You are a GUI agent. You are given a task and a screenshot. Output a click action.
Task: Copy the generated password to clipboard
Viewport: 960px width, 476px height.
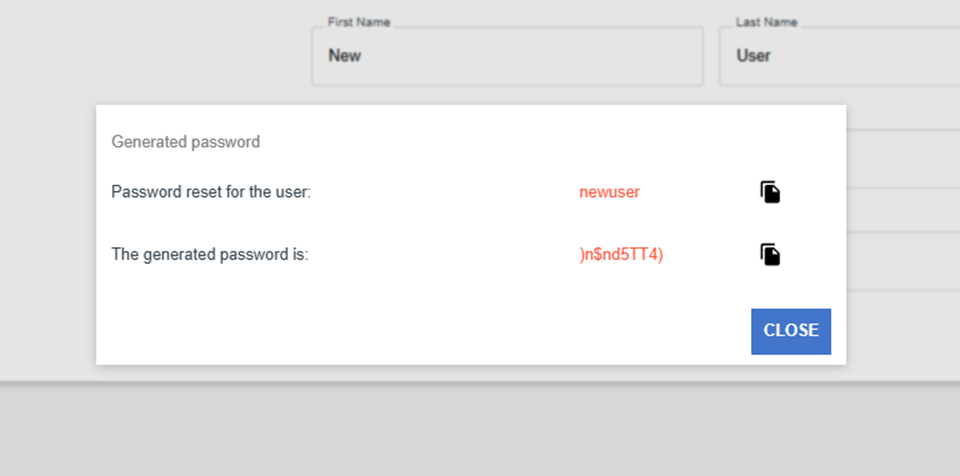tap(769, 254)
